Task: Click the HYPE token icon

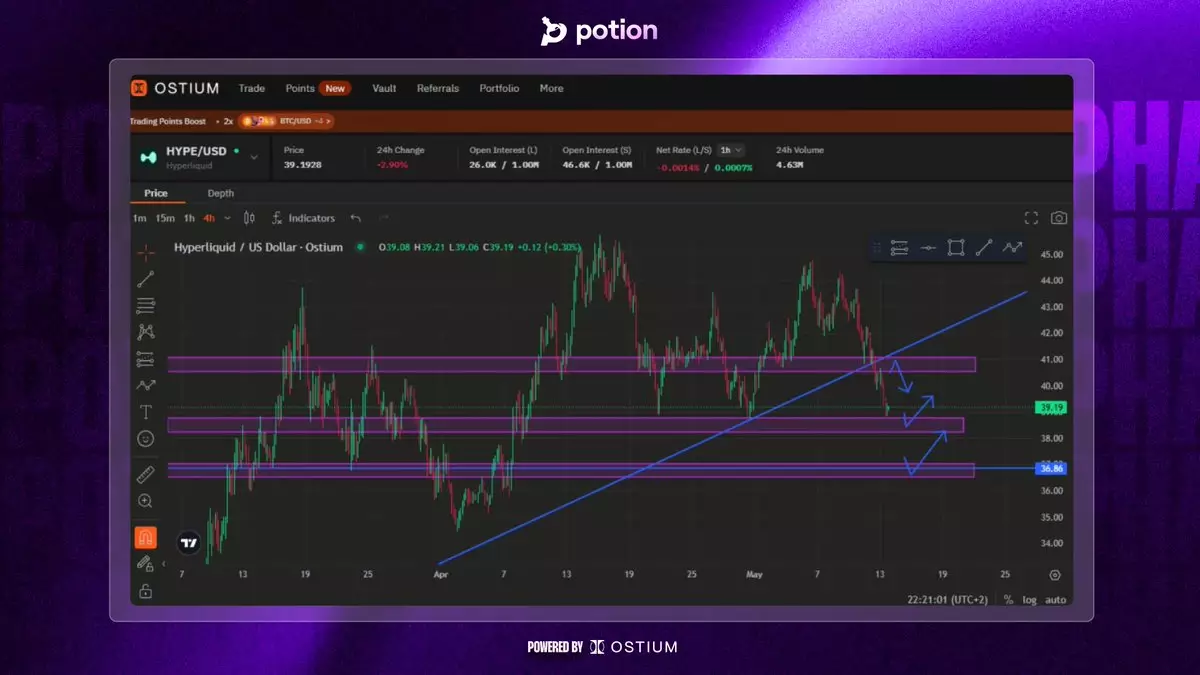Action: click(148, 156)
